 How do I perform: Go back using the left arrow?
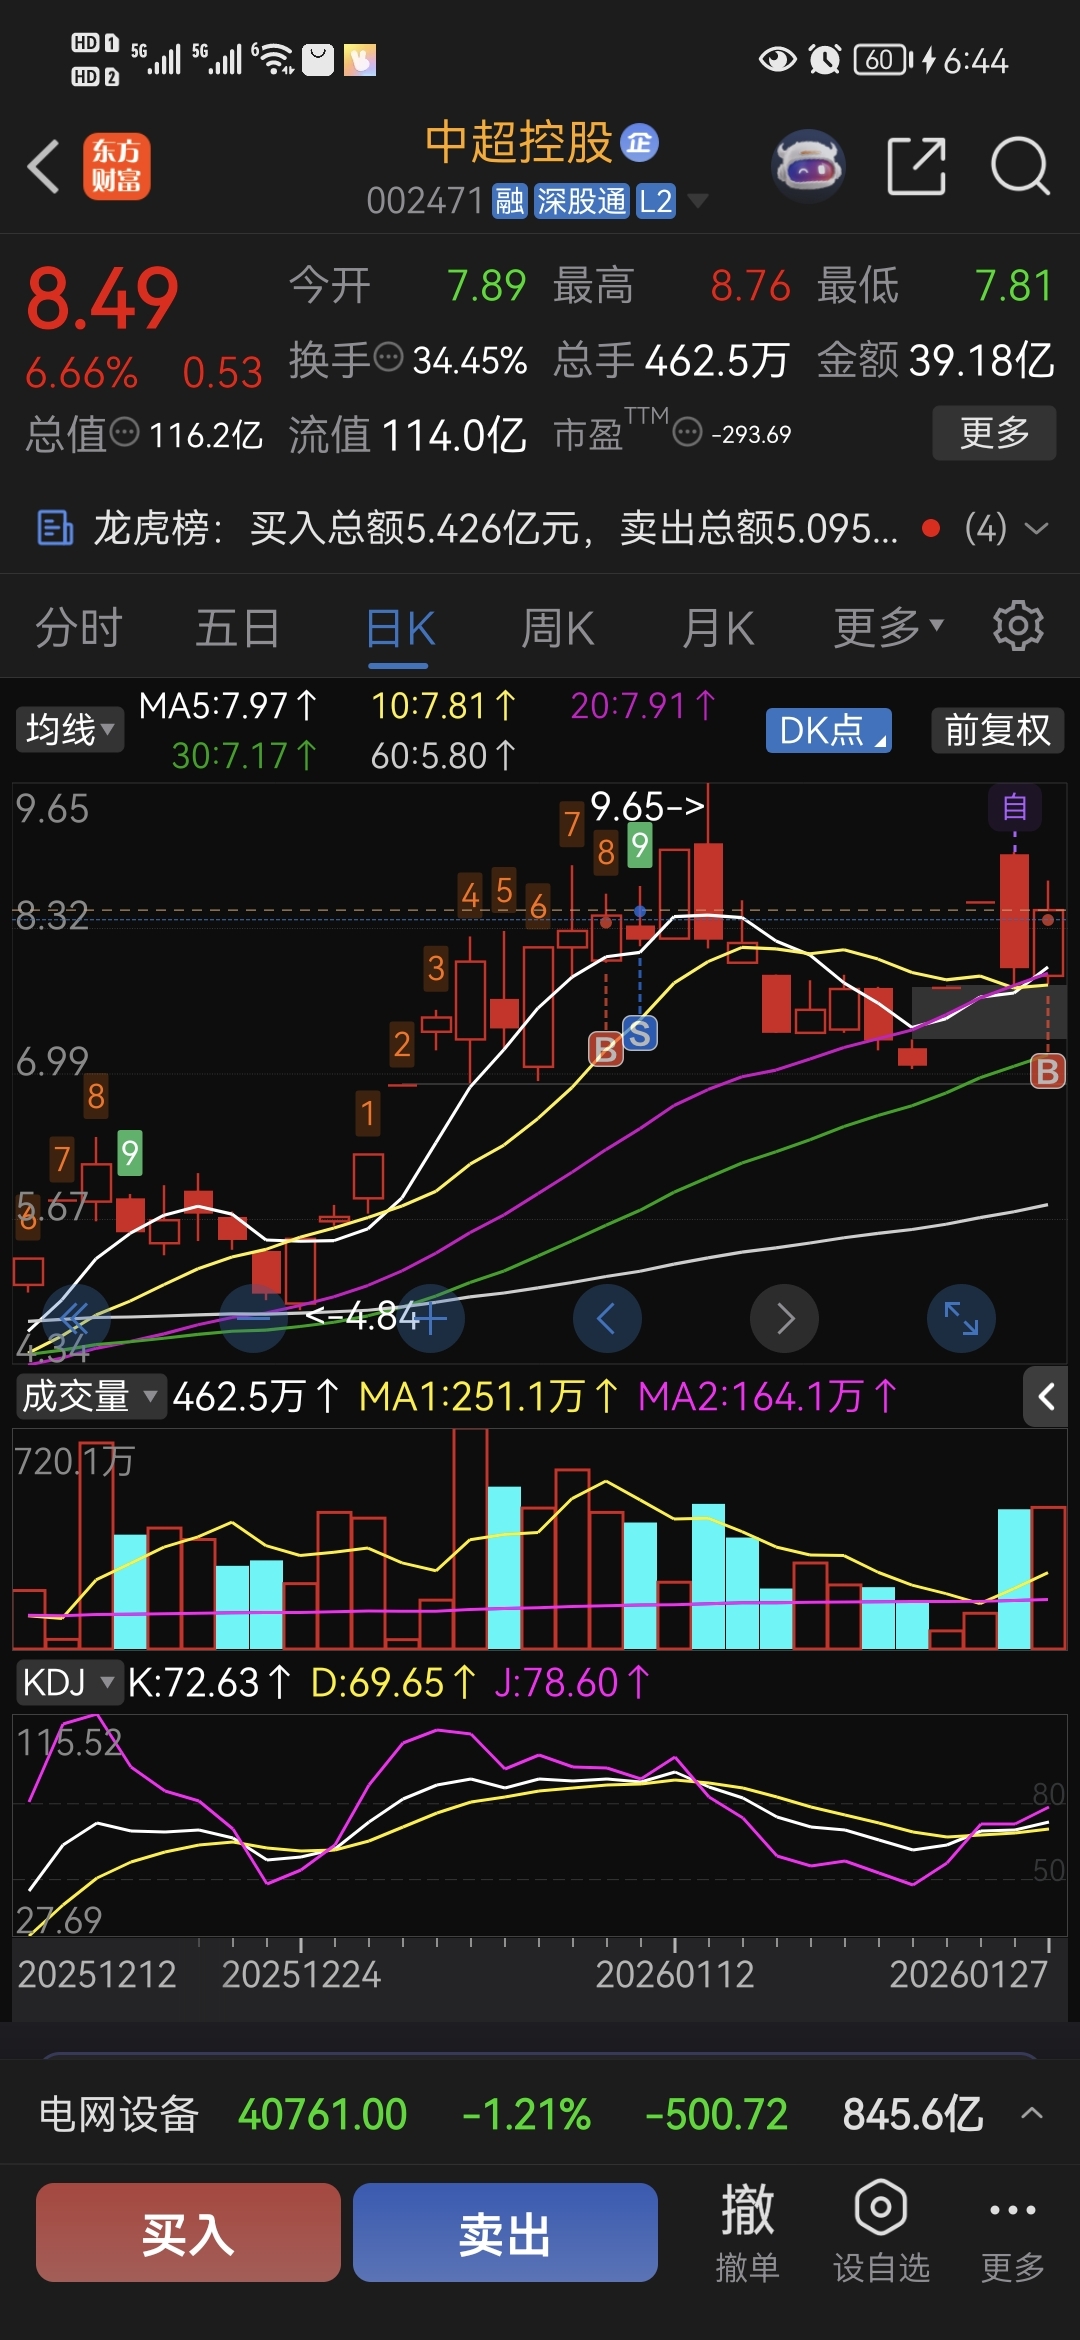click(x=44, y=166)
